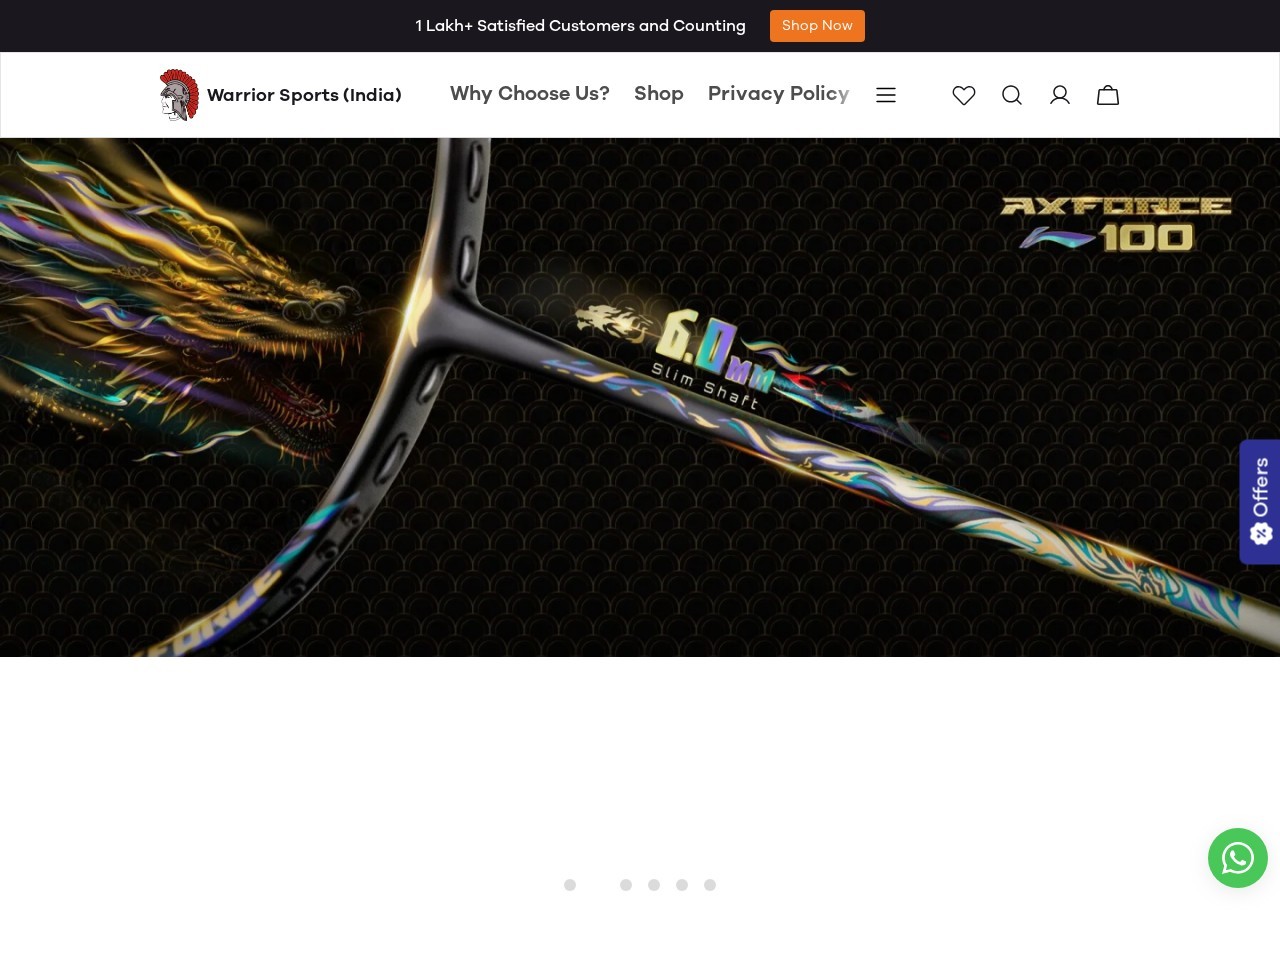Screen dimensions: 1280x960
Task: Open the account profile icon
Action: pos(1059,95)
